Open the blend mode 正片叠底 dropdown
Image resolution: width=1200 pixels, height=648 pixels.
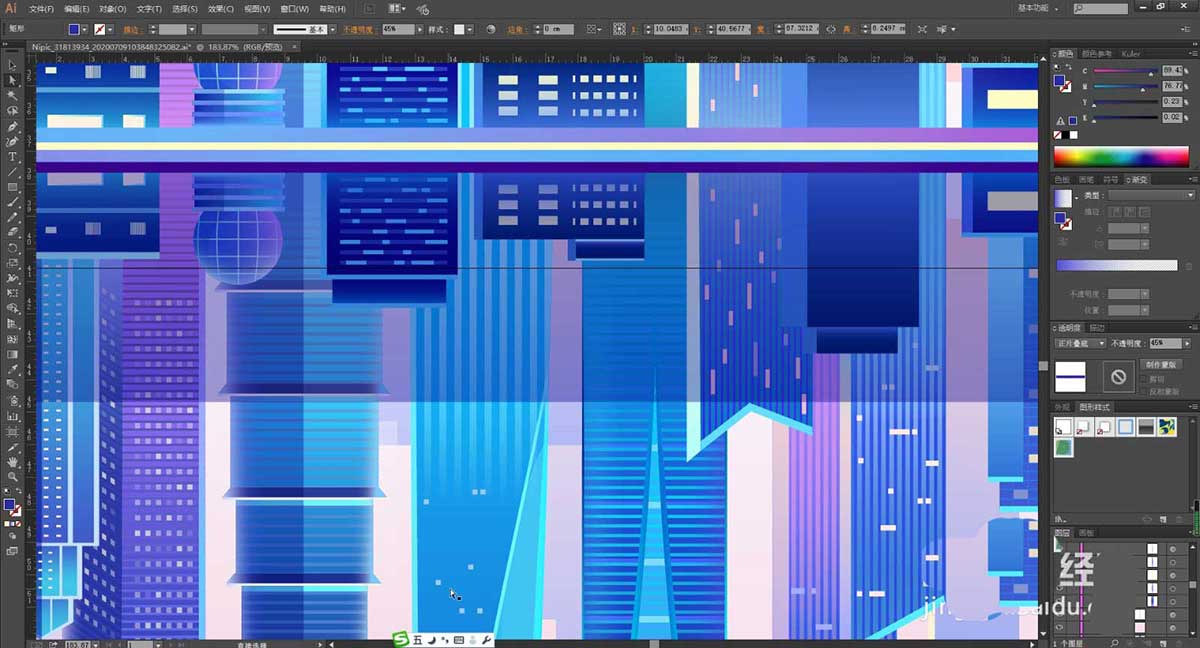(1081, 343)
